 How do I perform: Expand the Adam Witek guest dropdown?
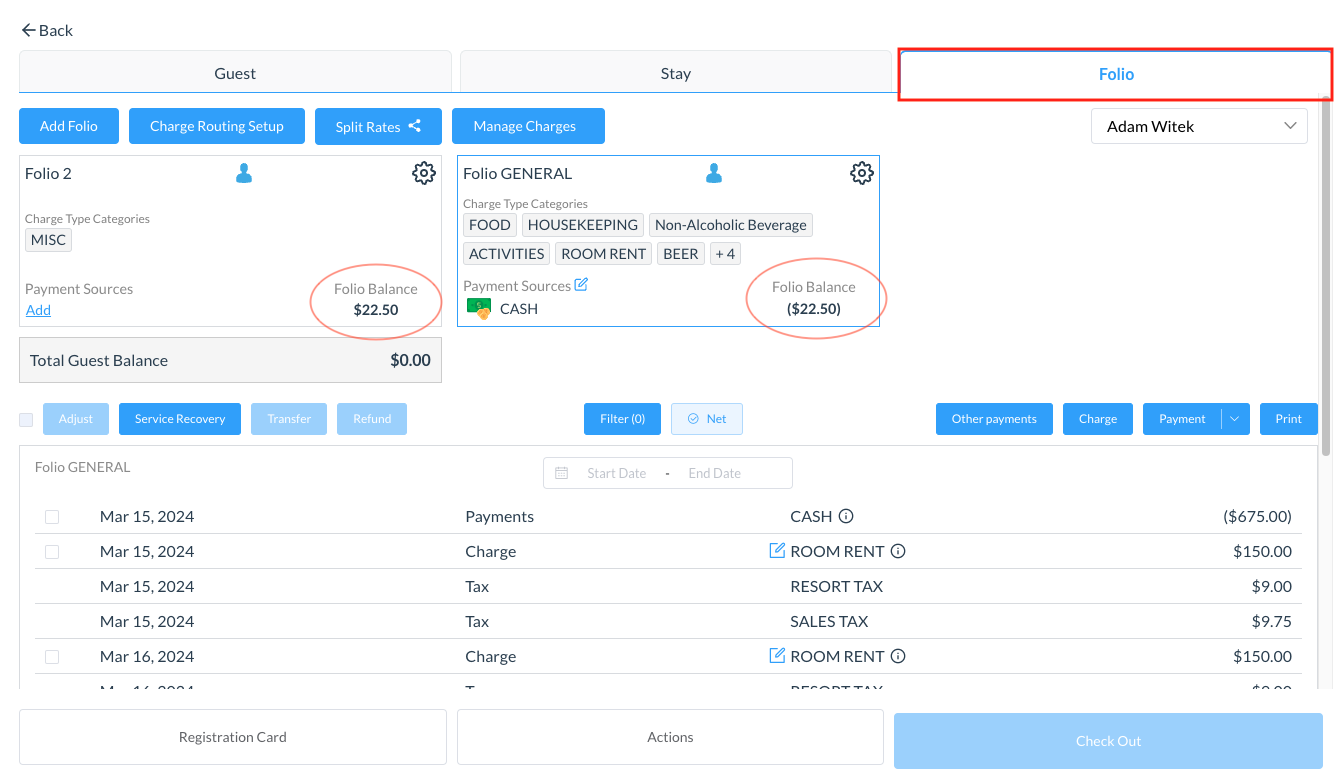click(x=1198, y=126)
